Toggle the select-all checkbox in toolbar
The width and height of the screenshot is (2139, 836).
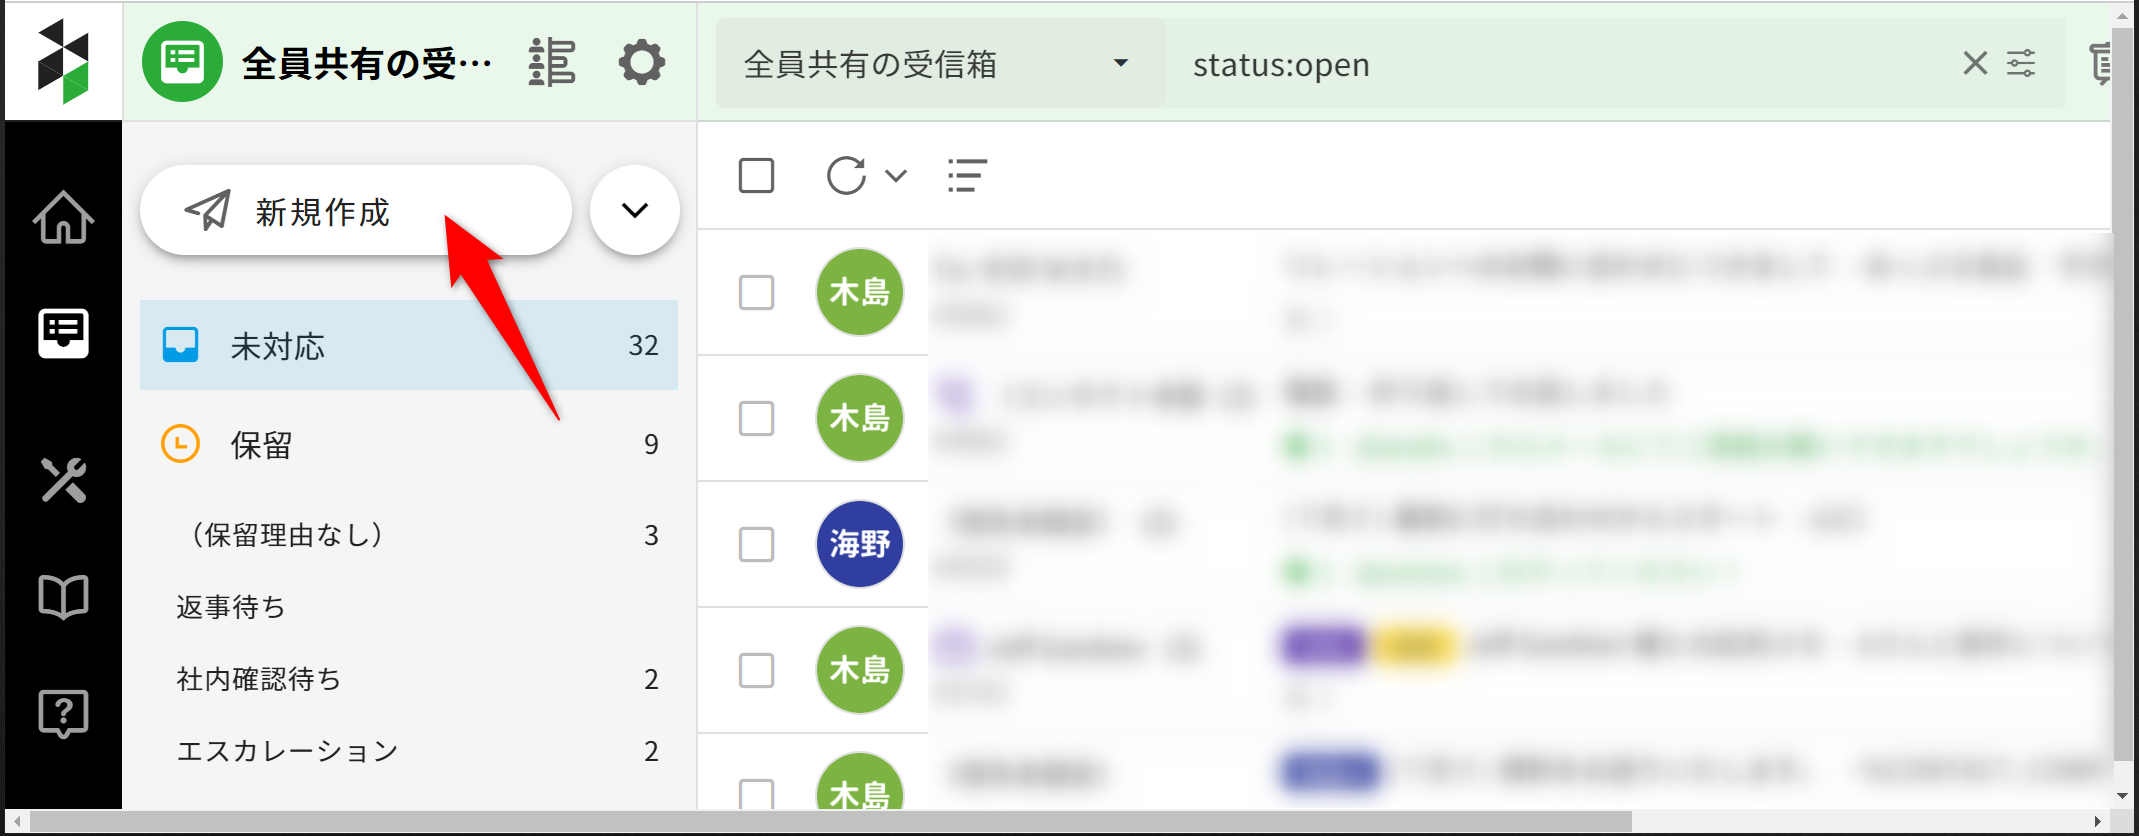pyautogui.click(x=756, y=176)
